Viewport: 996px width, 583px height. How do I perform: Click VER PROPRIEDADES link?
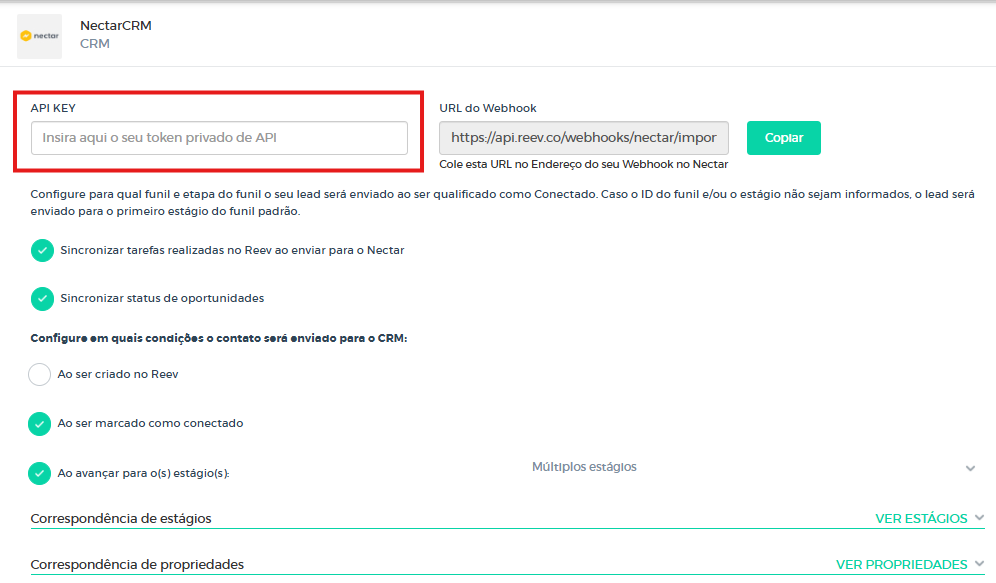click(x=901, y=565)
